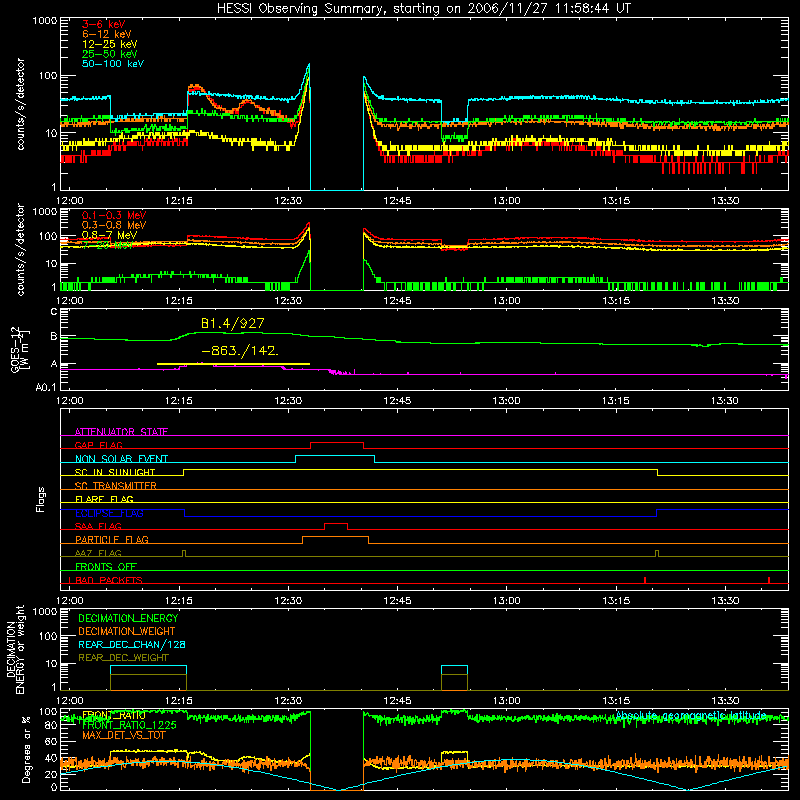Click the REAR_DEC_WEIGHT legend label

coord(123,658)
